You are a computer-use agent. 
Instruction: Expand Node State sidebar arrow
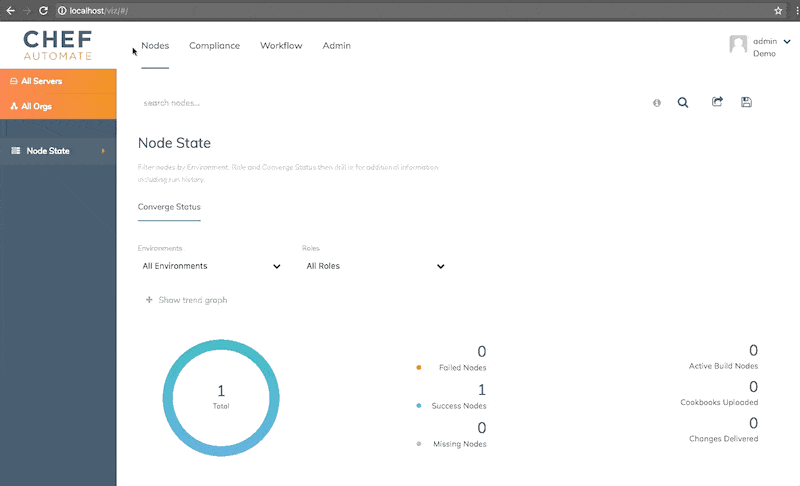click(103, 151)
